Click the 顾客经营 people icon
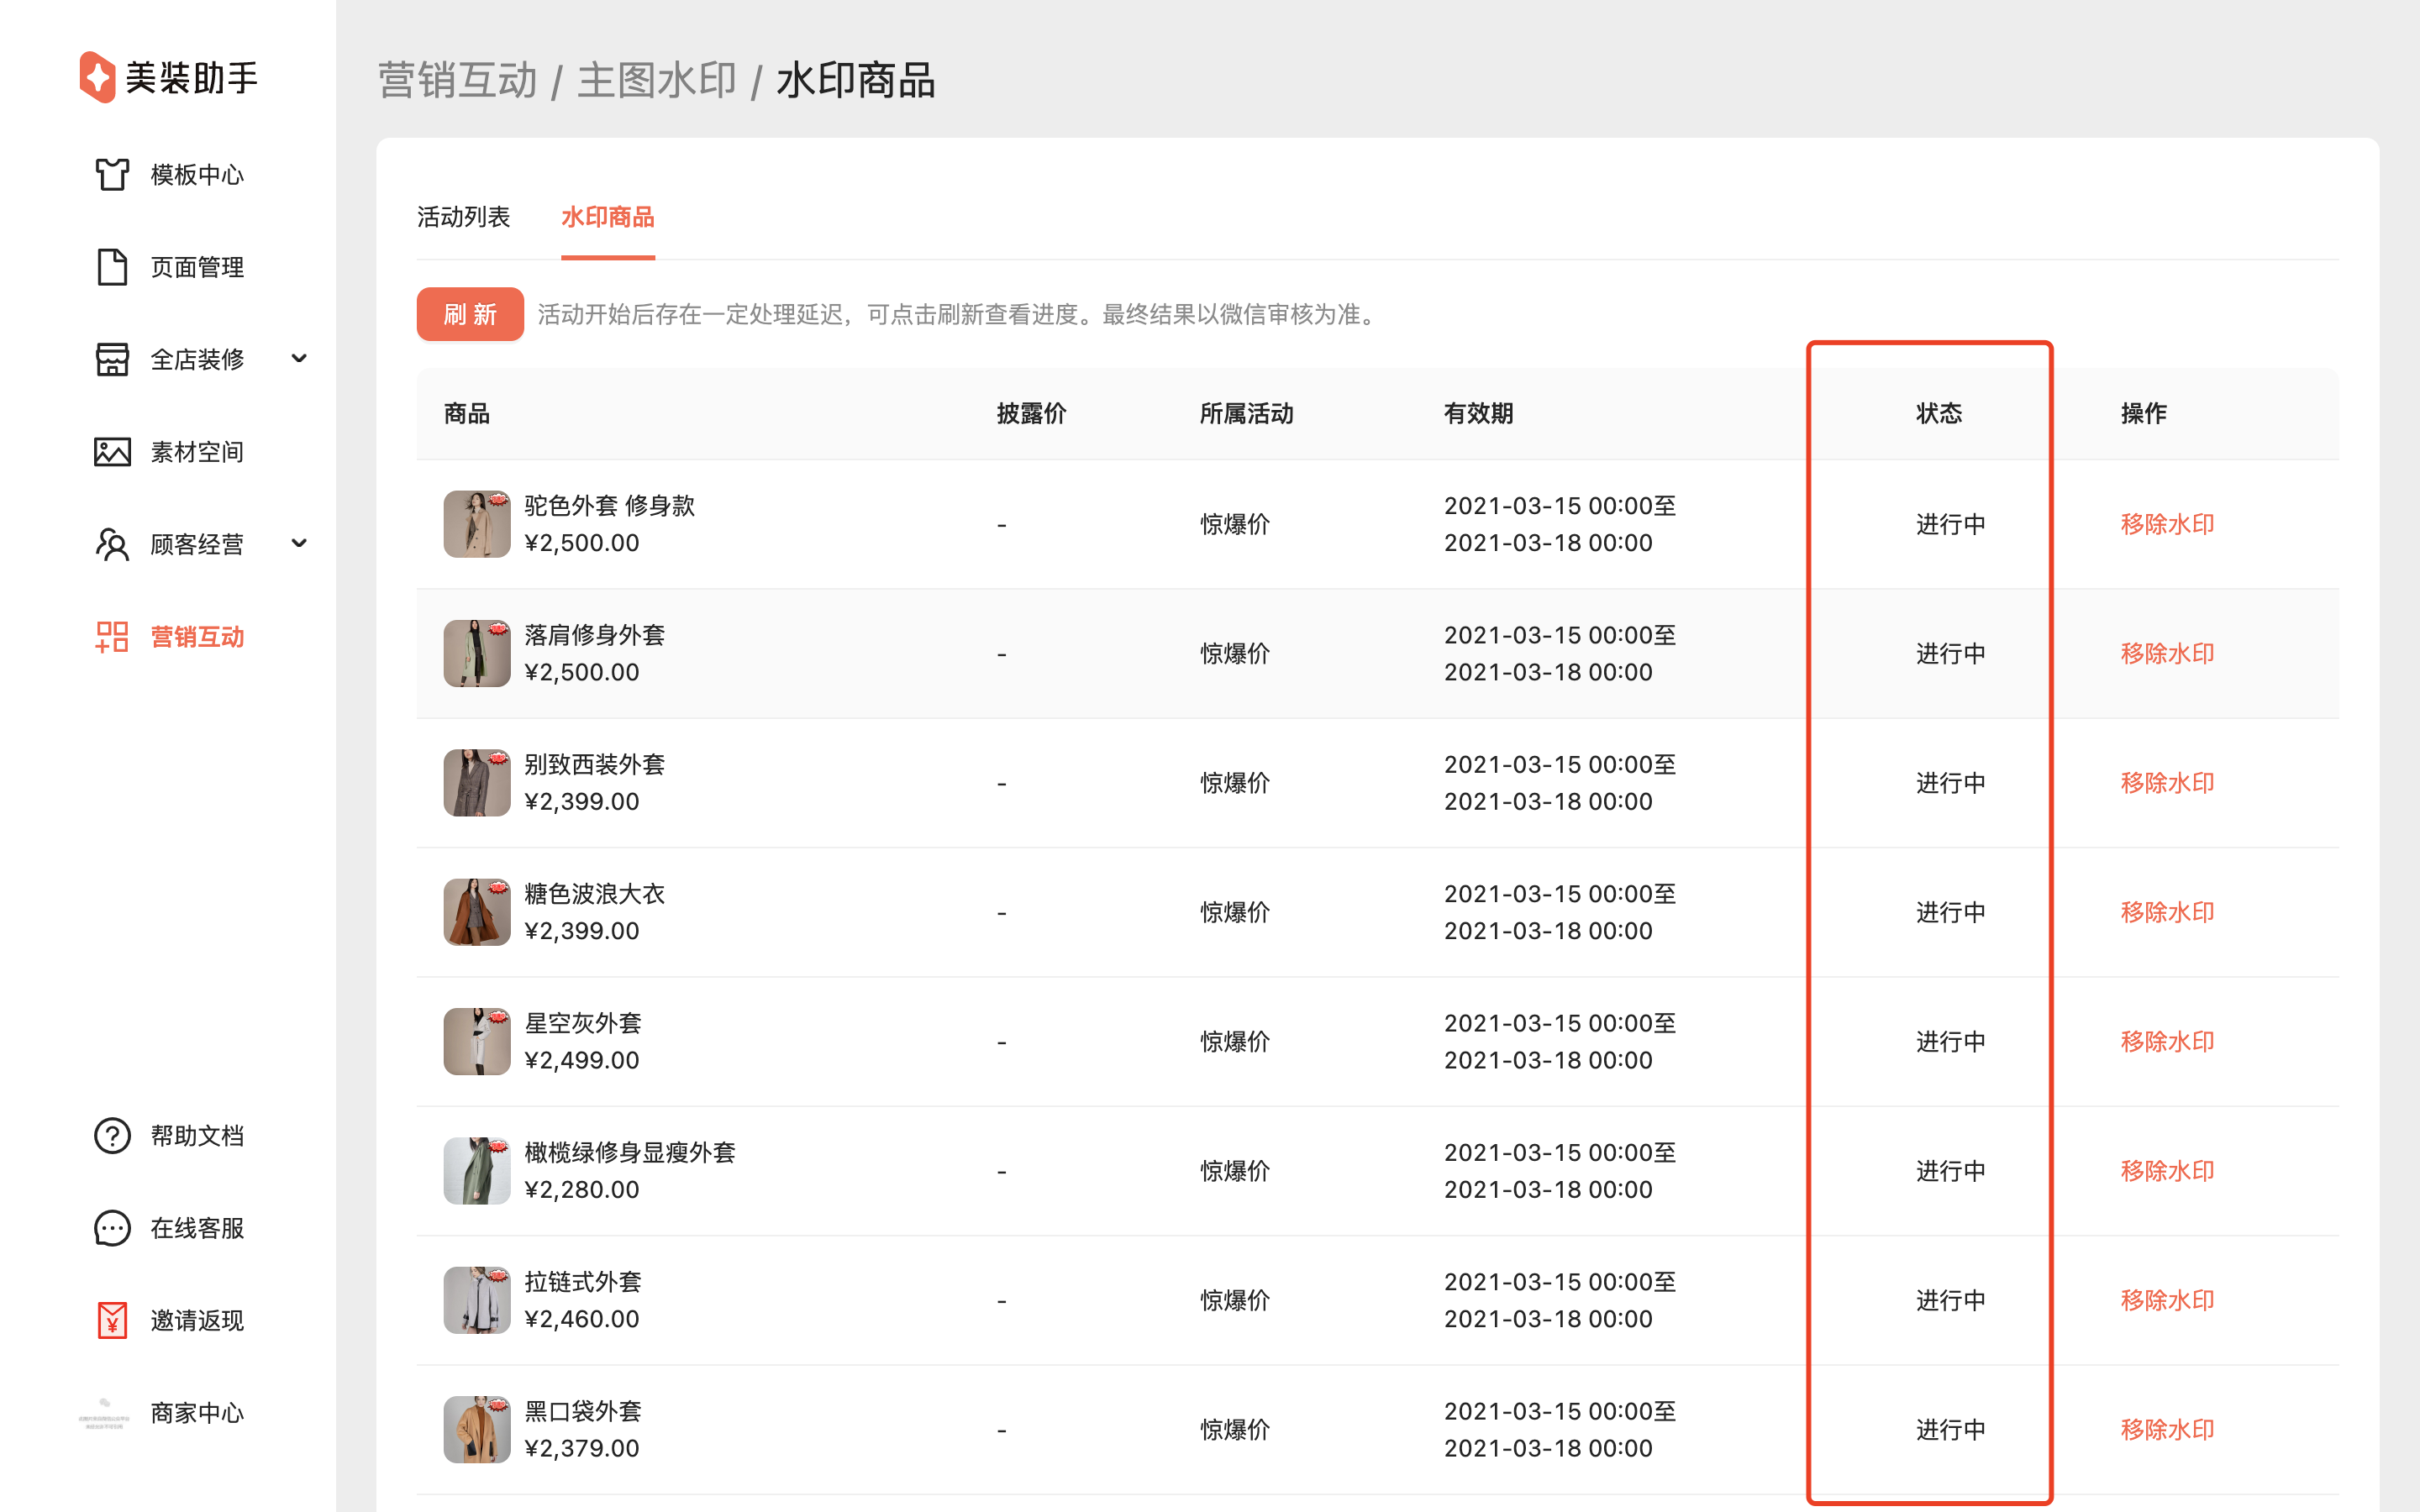Image resolution: width=2420 pixels, height=1512 pixels. (x=112, y=544)
